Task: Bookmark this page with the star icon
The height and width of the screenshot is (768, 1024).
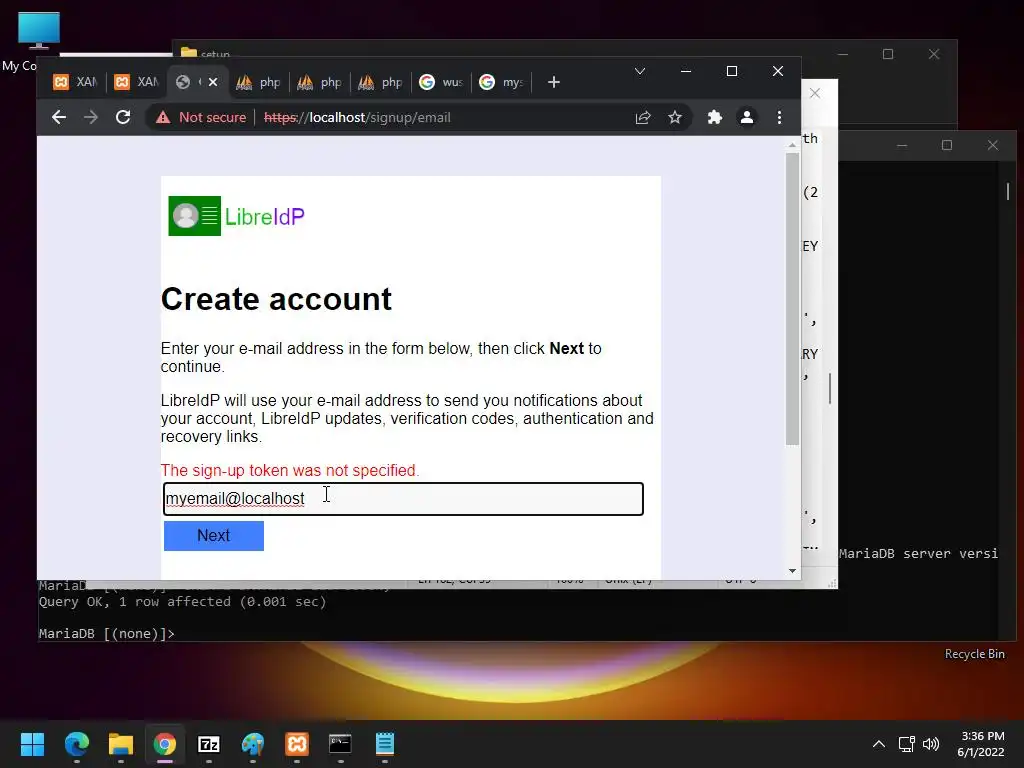Action: [x=675, y=118]
